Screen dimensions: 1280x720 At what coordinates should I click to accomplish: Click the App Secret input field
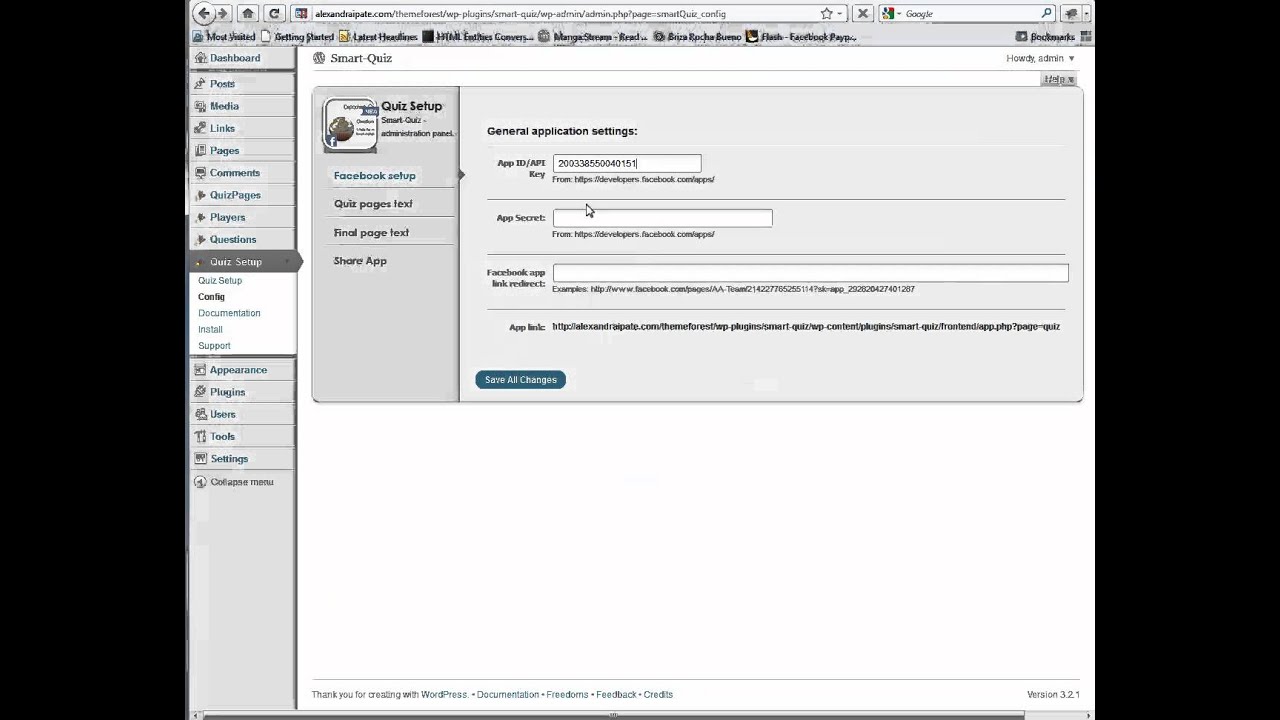click(662, 218)
